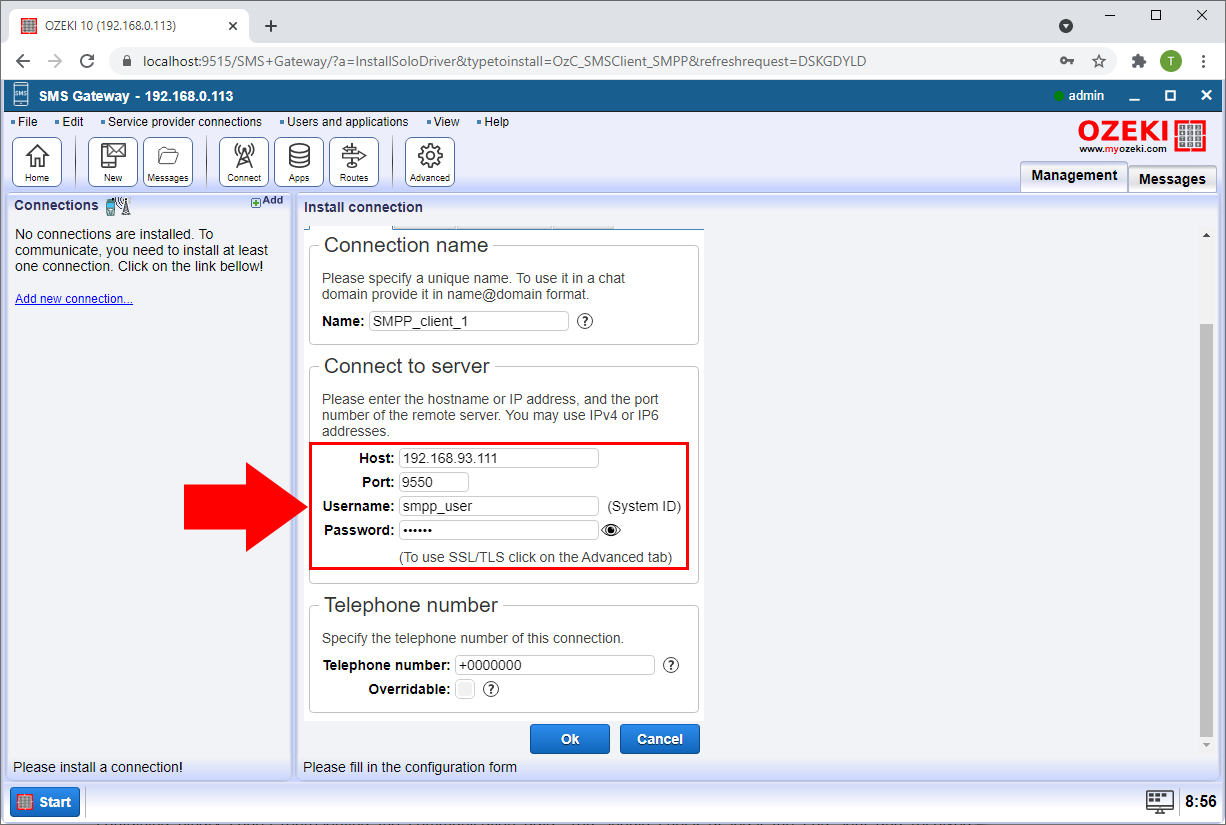Open the Chrome three-dot menu
1226x825 pixels.
[1203, 61]
